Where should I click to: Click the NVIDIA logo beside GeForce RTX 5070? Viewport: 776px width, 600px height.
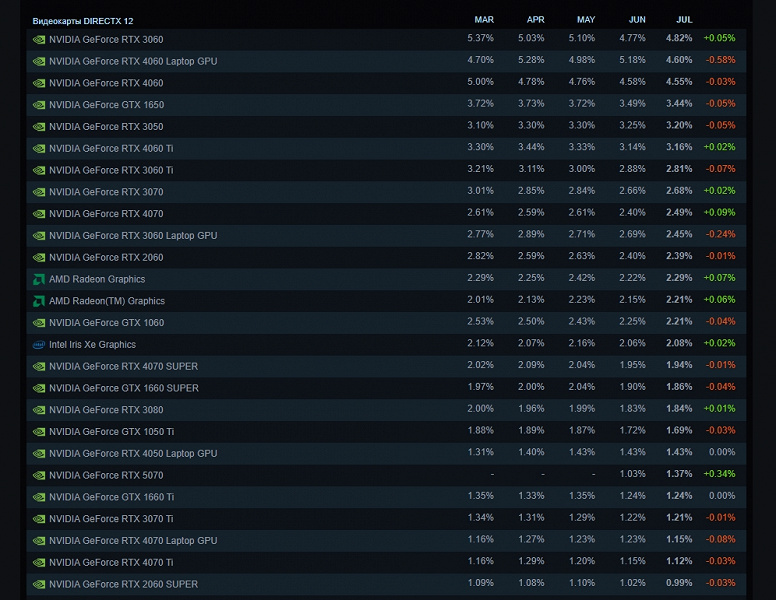pyautogui.click(x=39, y=475)
